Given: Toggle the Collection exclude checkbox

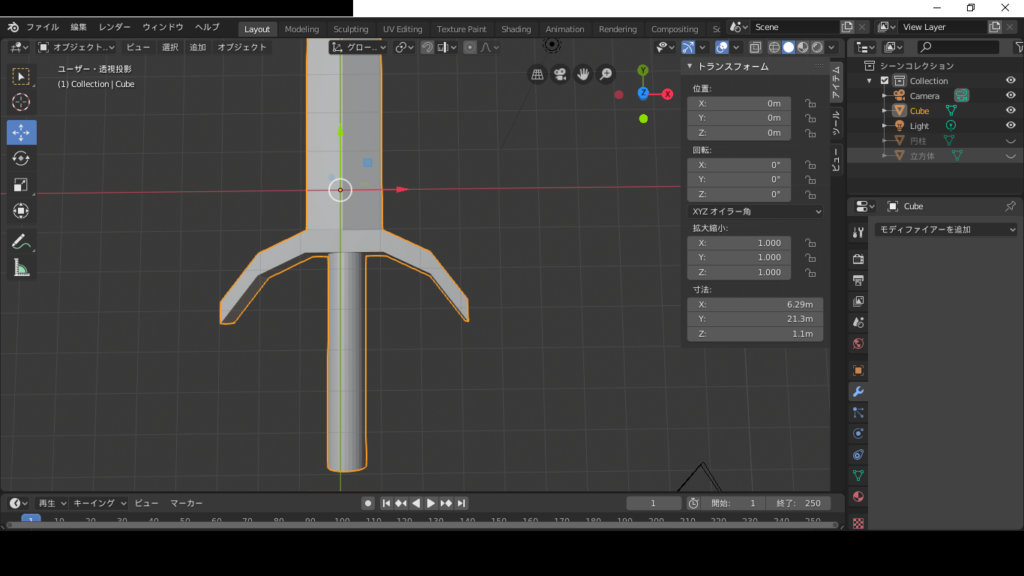Looking at the screenshot, I should click(884, 81).
